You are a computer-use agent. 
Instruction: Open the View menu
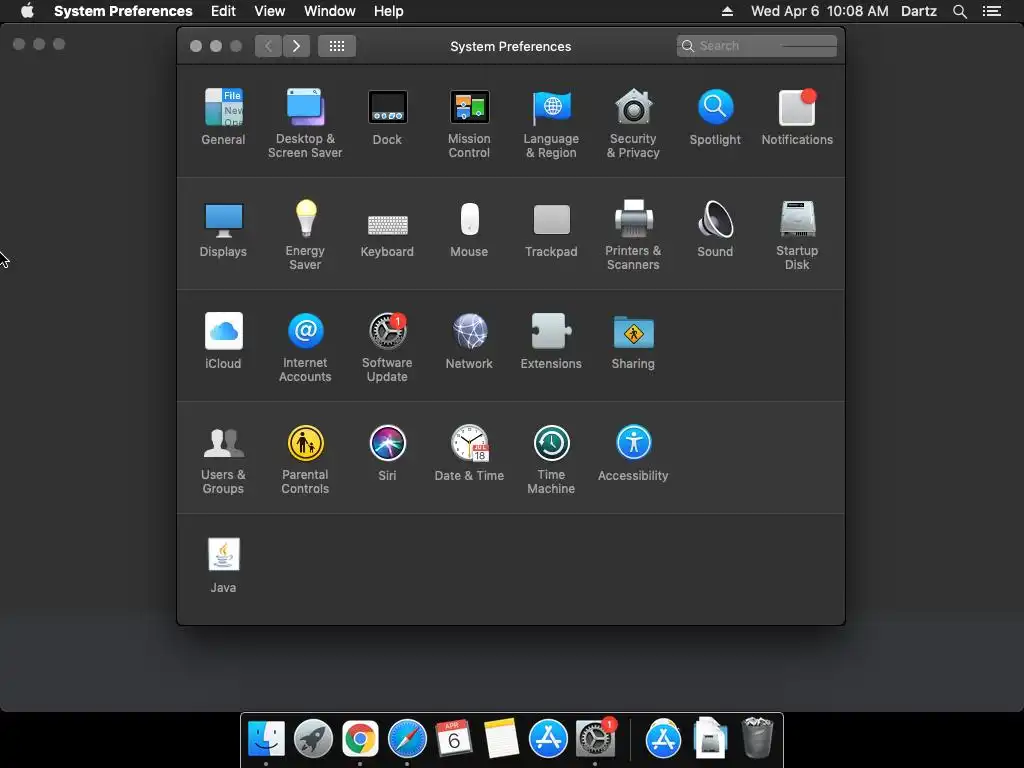pyautogui.click(x=270, y=11)
